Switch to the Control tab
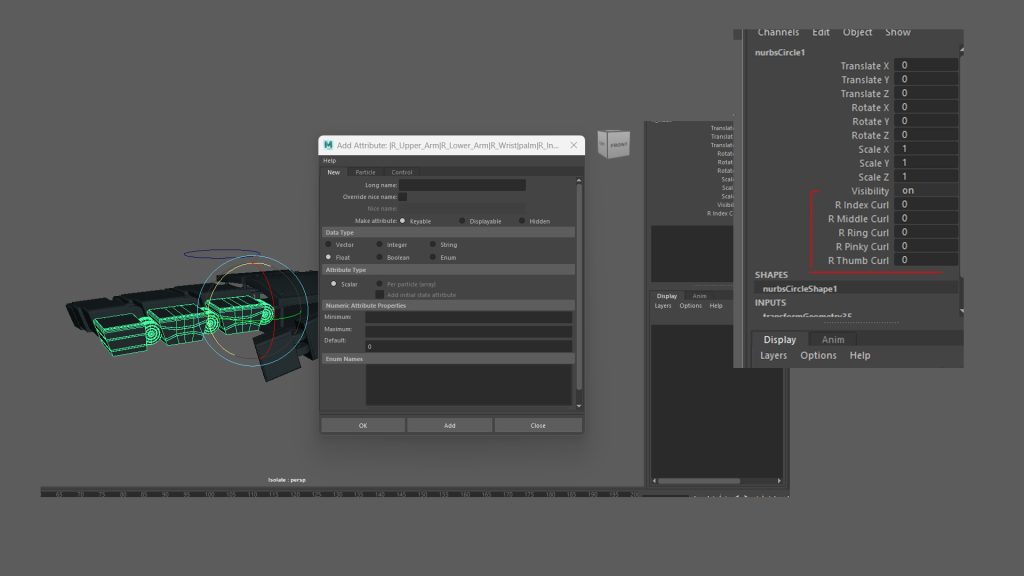This screenshot has width=1024, height=576. point(402,172)
